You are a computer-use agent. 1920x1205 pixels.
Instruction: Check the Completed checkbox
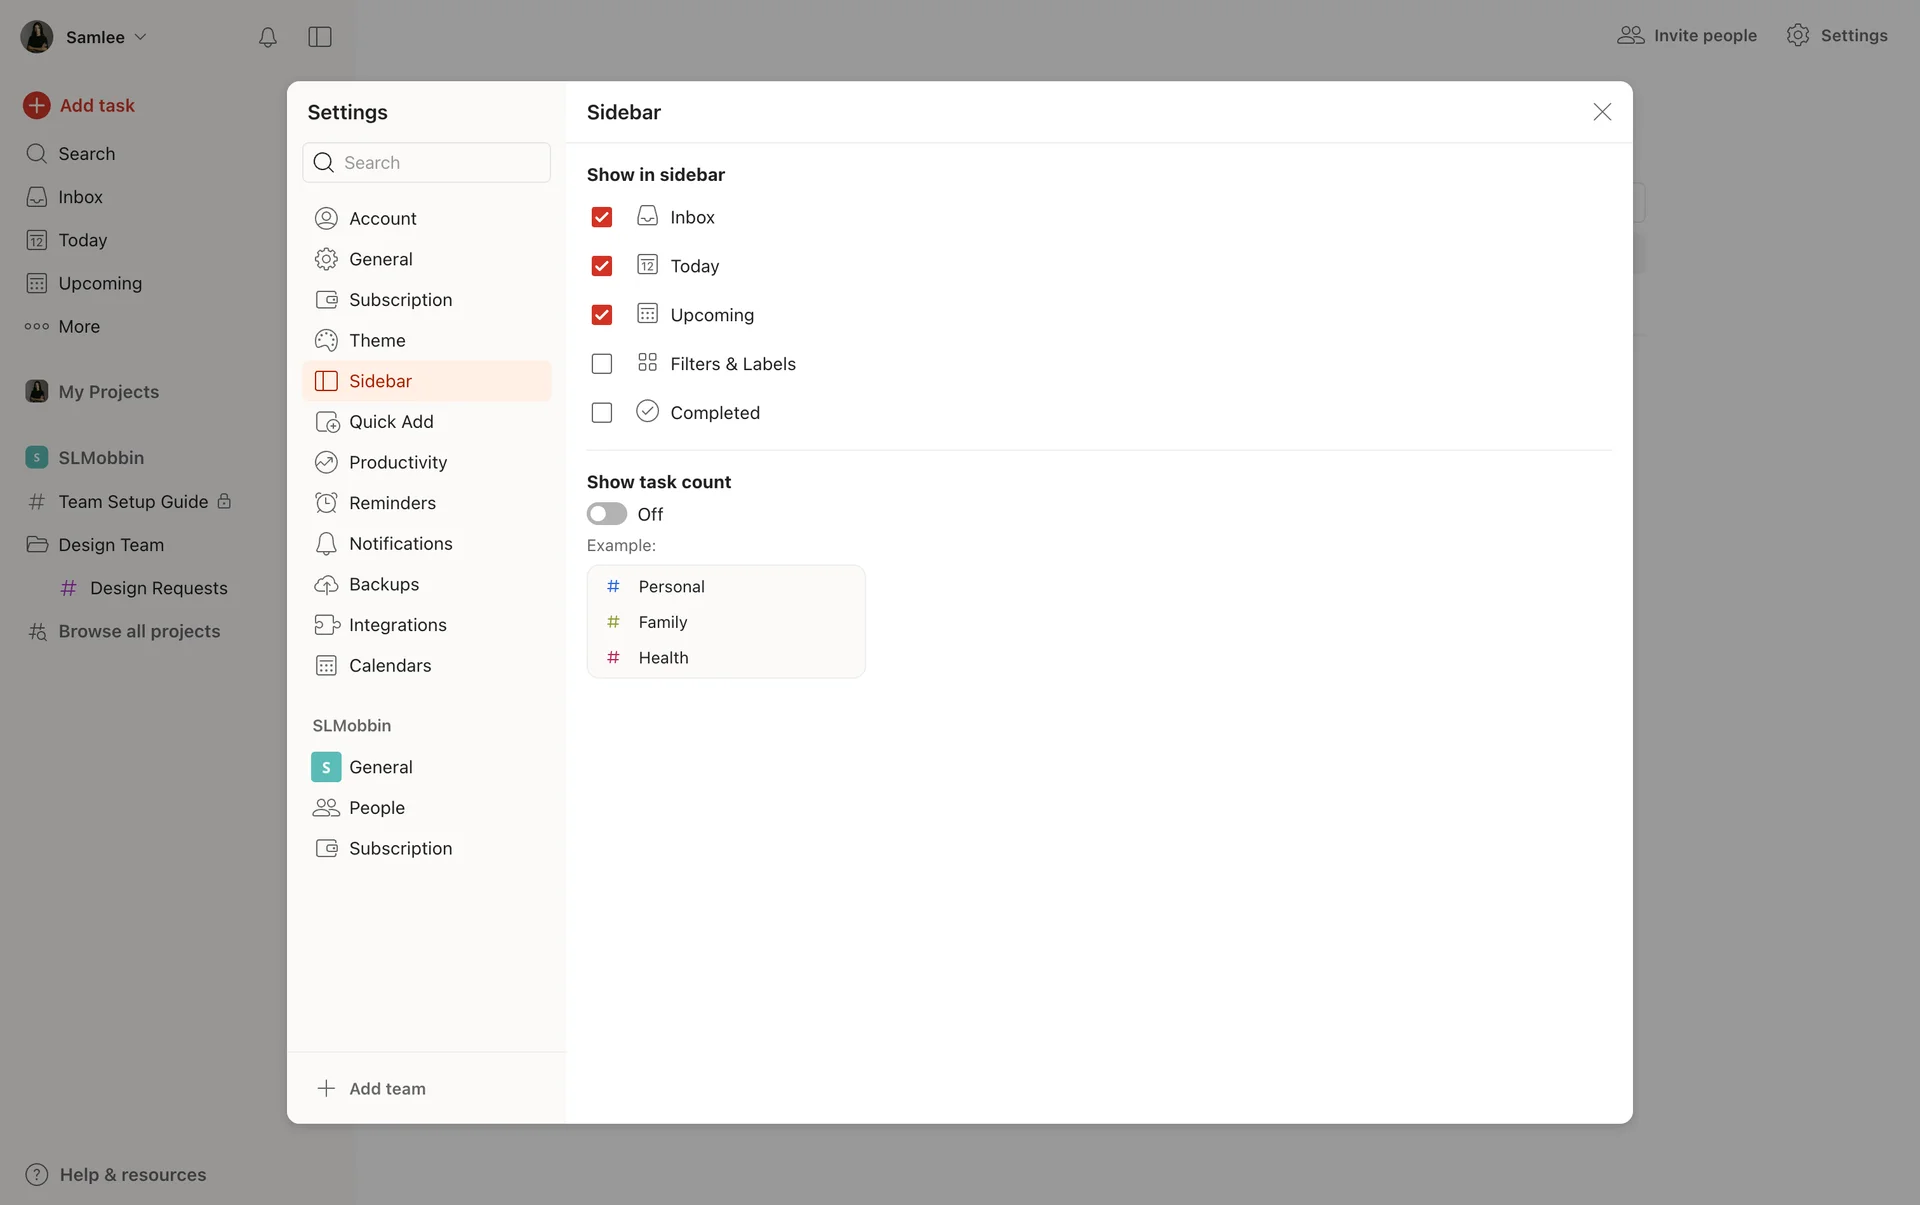click(601, 413)
